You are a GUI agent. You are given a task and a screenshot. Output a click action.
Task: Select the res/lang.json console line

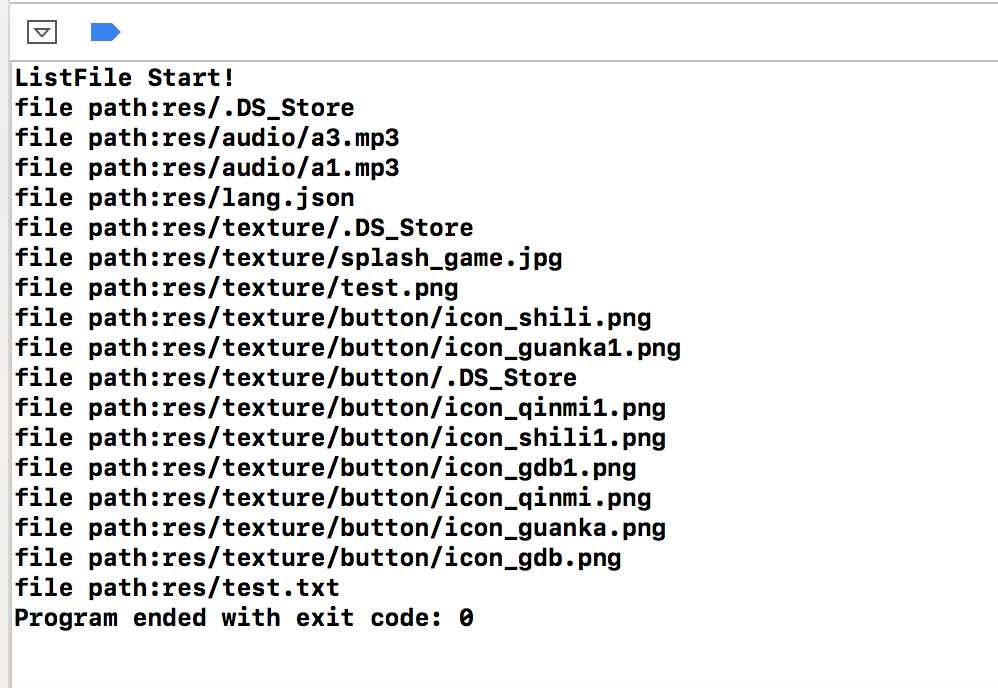click(x=185, y=198)
